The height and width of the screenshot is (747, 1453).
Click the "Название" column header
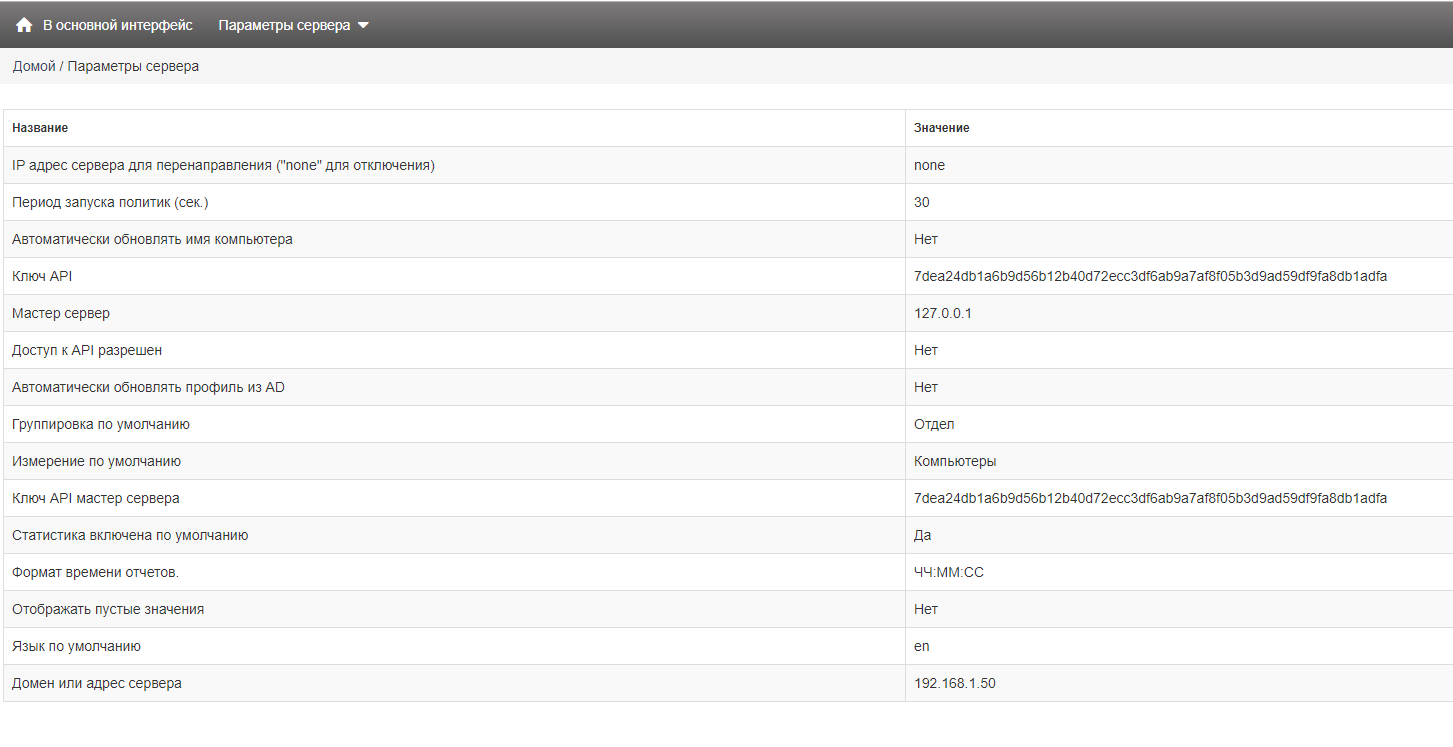[40, 128]
